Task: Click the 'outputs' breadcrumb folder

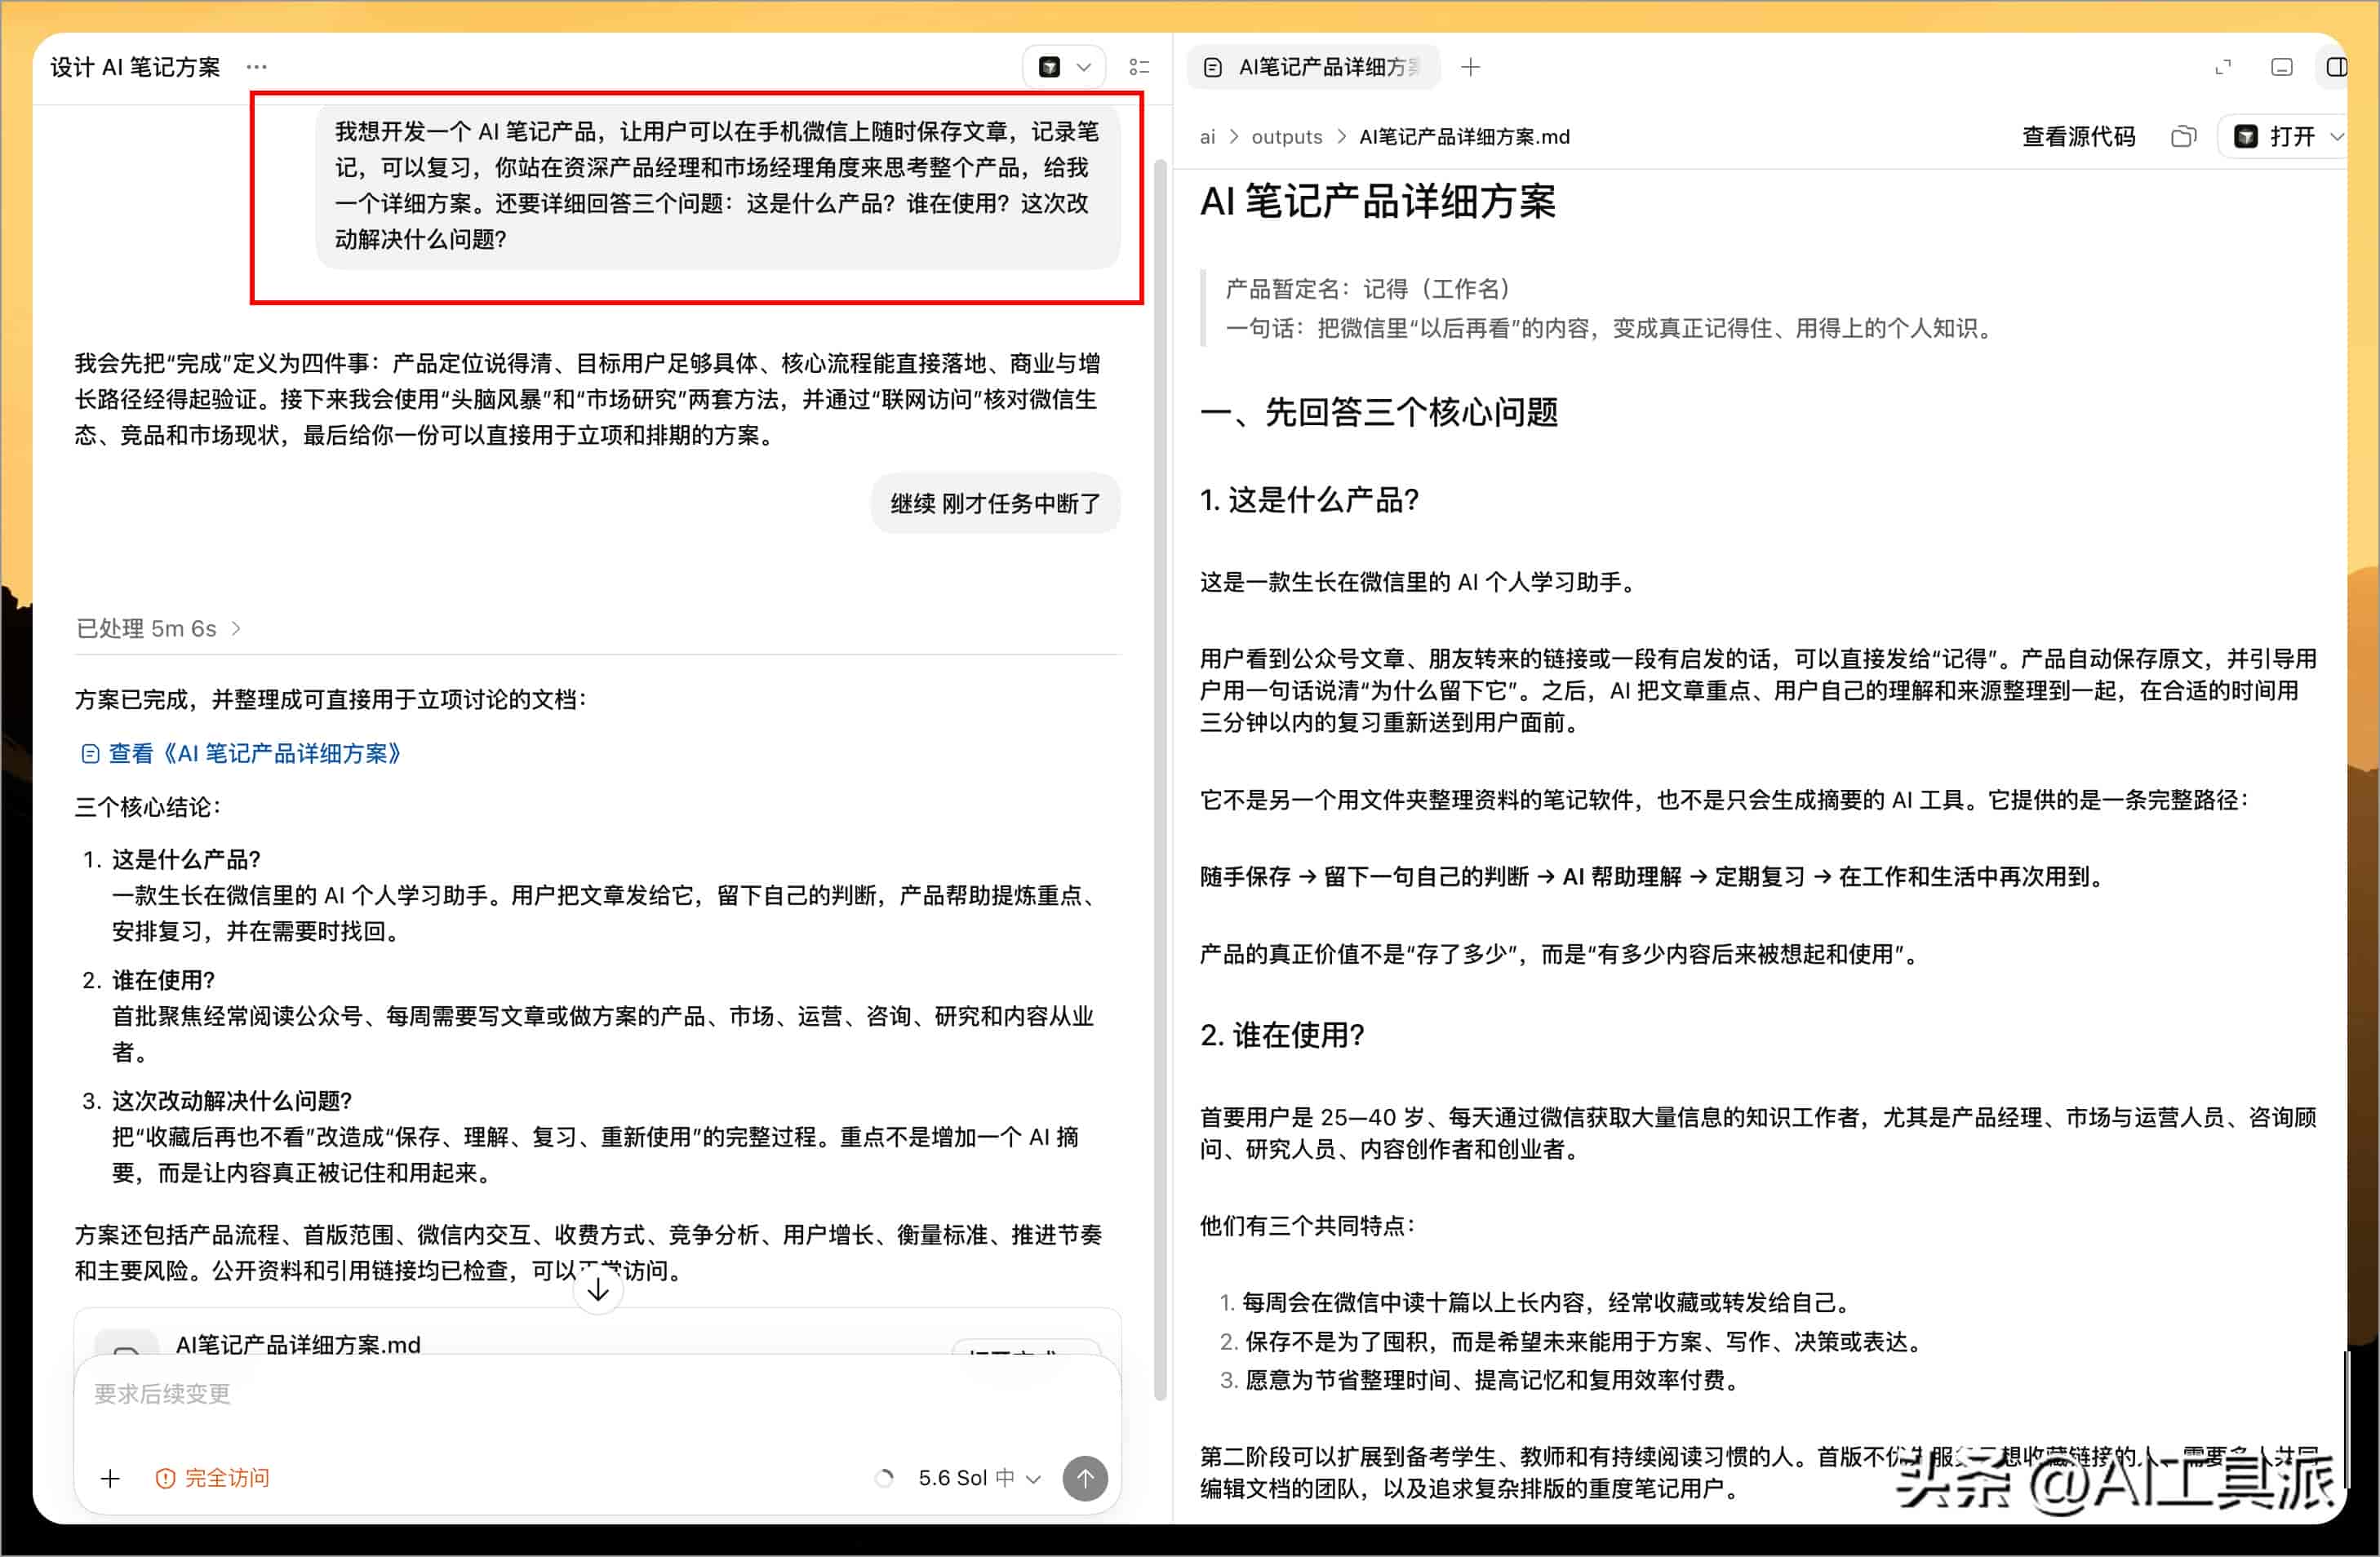Action: coord(1286,137)
